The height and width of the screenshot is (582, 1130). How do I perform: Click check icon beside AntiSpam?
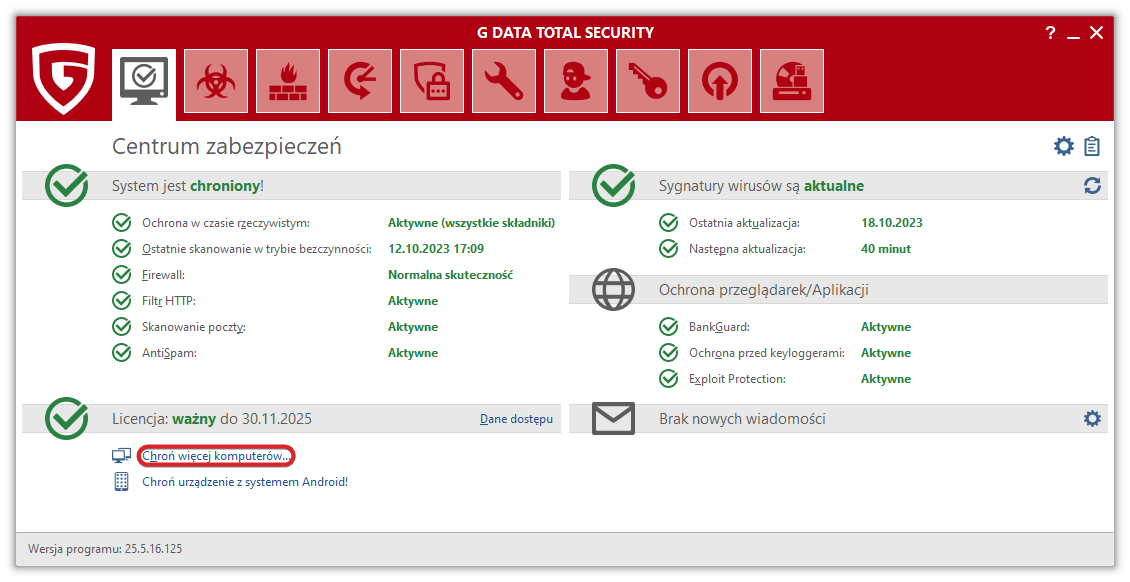coord(121,353)
